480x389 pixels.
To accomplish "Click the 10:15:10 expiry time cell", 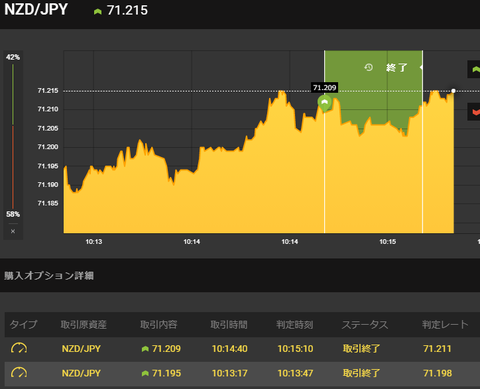I will [x=295, y=349].
